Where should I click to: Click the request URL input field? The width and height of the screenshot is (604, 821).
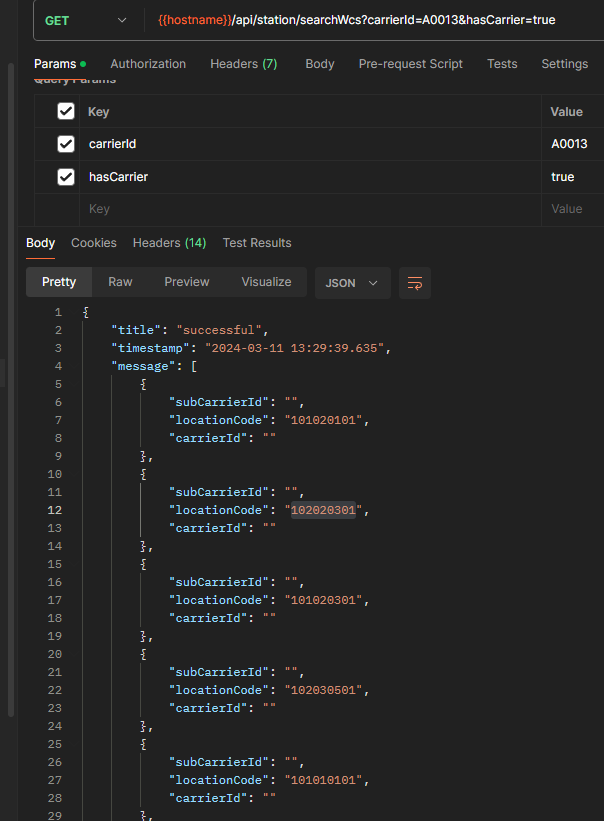pos(375,20)
